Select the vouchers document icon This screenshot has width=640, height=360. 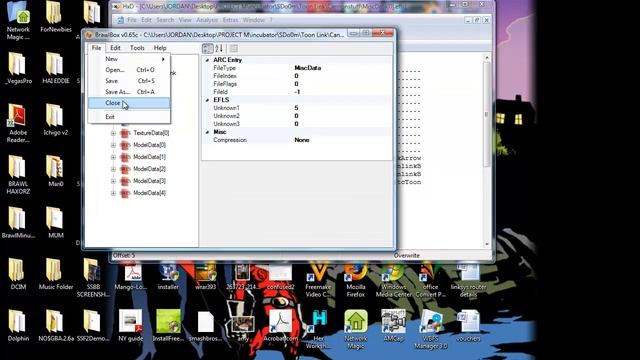(x=468, y=326)
